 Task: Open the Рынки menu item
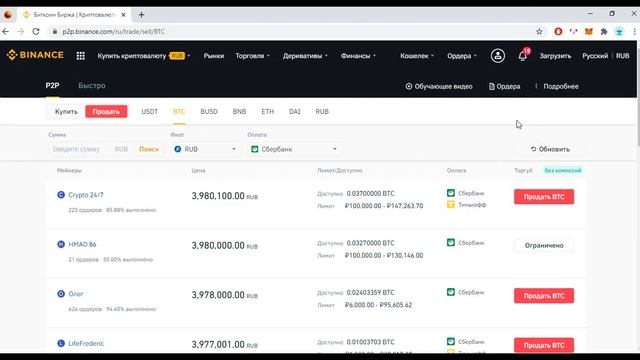click(x=214, y=56)
